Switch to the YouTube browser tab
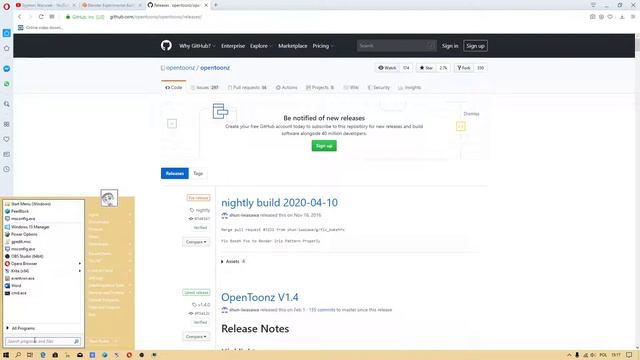Screen dimensions: 640x360 [x=45, y=5]
